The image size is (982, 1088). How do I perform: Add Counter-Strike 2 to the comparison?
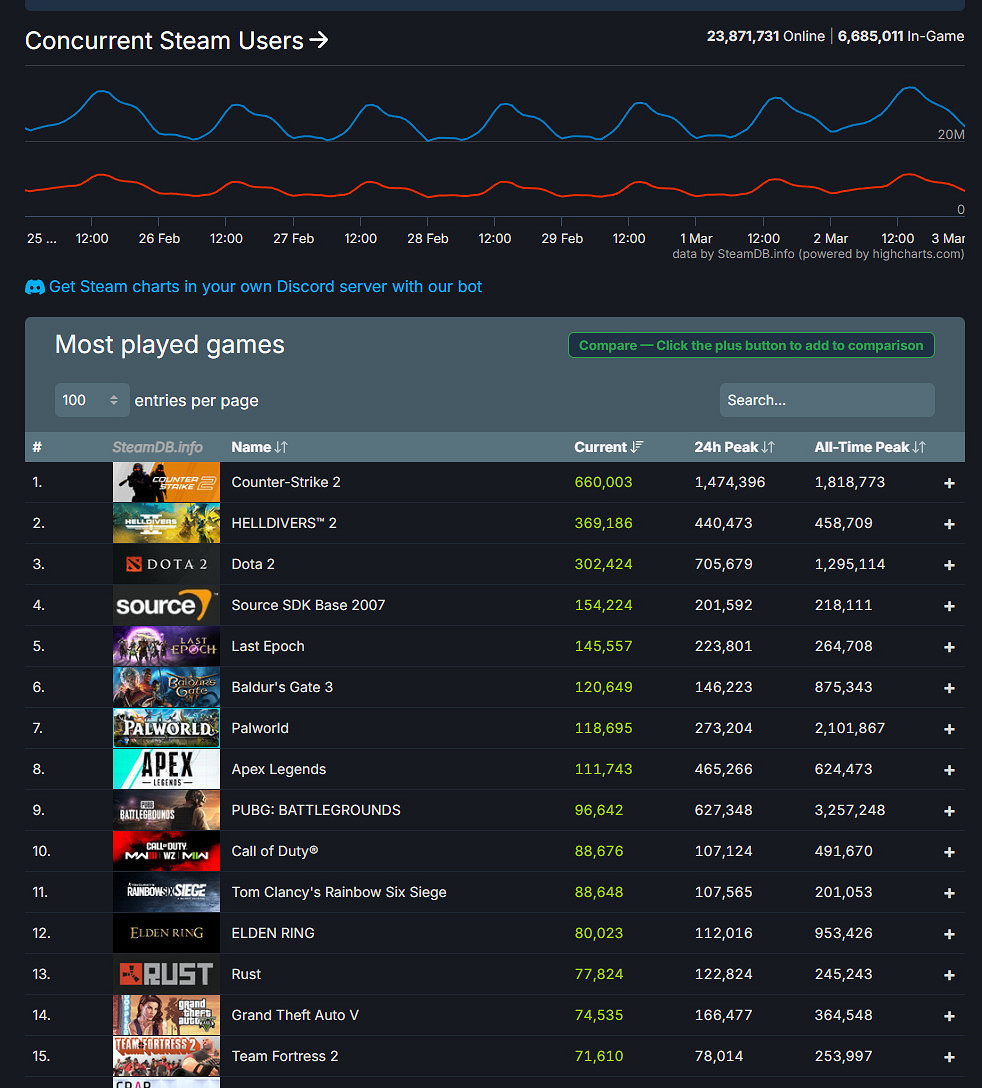click(x=948, y=482)
